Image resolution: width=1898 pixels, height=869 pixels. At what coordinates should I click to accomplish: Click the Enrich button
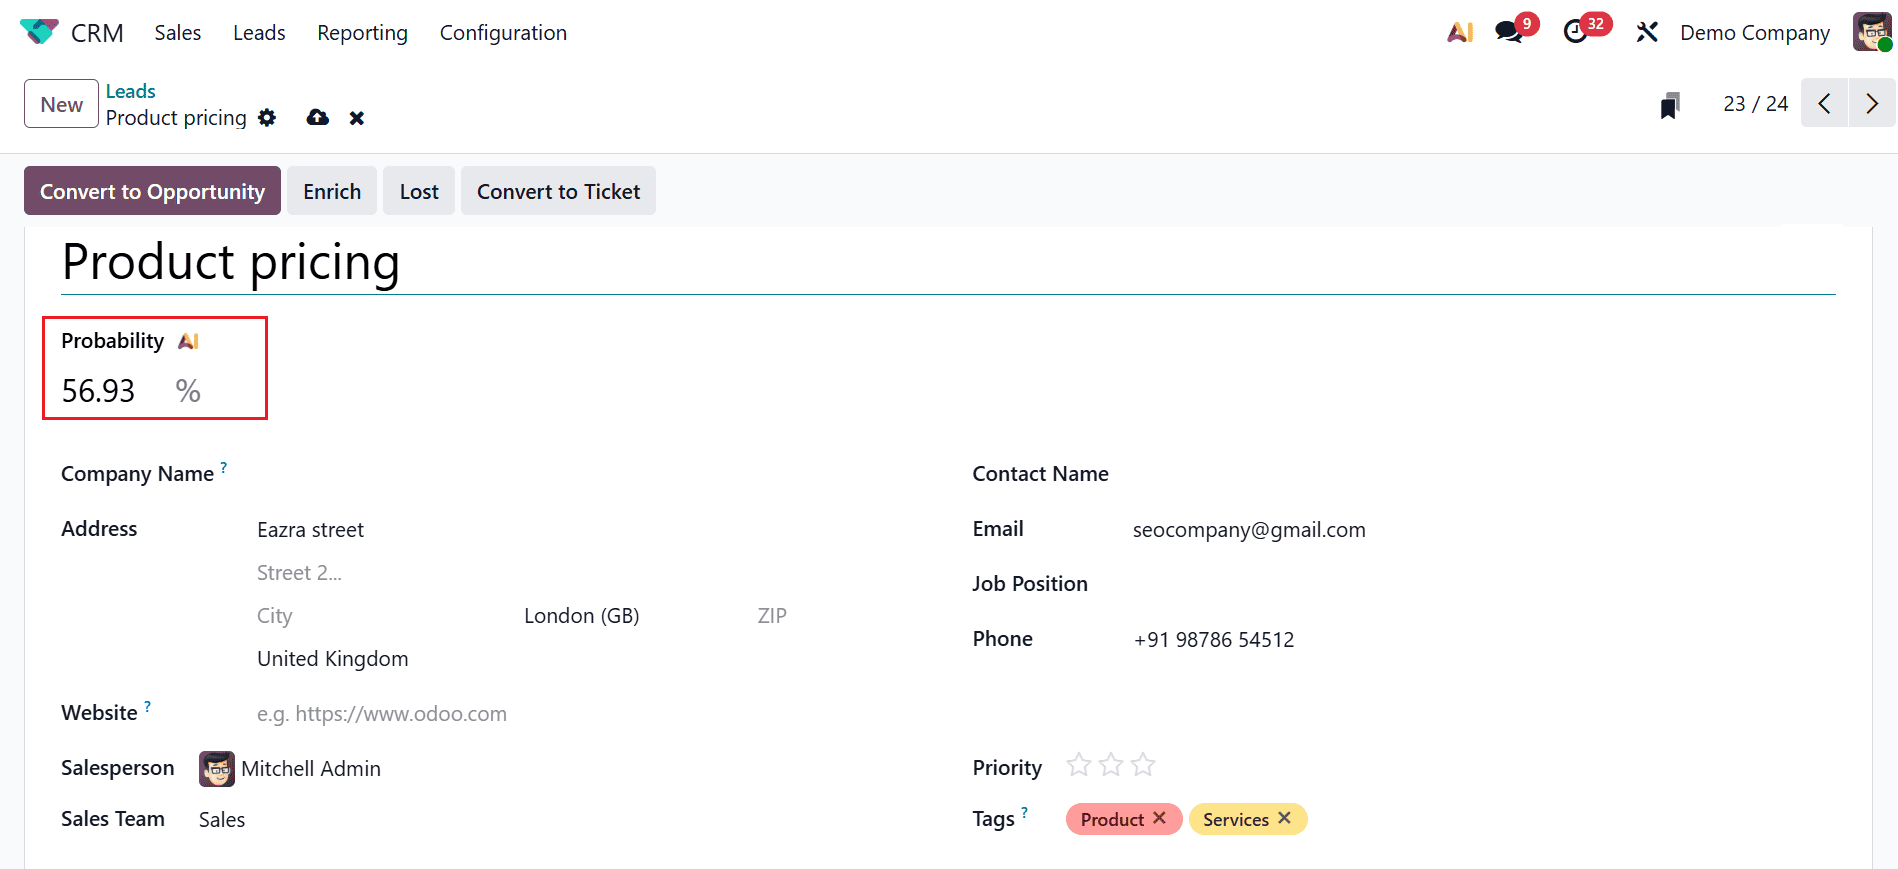[332, 191]
